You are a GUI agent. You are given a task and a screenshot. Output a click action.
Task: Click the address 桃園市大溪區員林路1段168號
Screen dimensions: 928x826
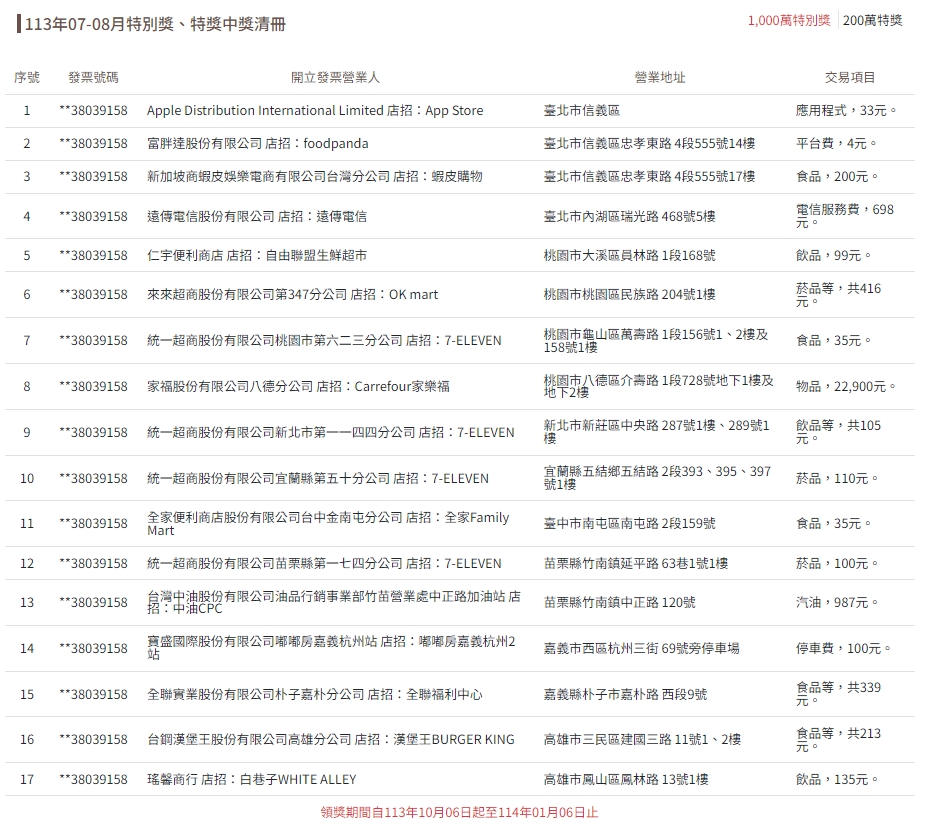coord(630,256)
